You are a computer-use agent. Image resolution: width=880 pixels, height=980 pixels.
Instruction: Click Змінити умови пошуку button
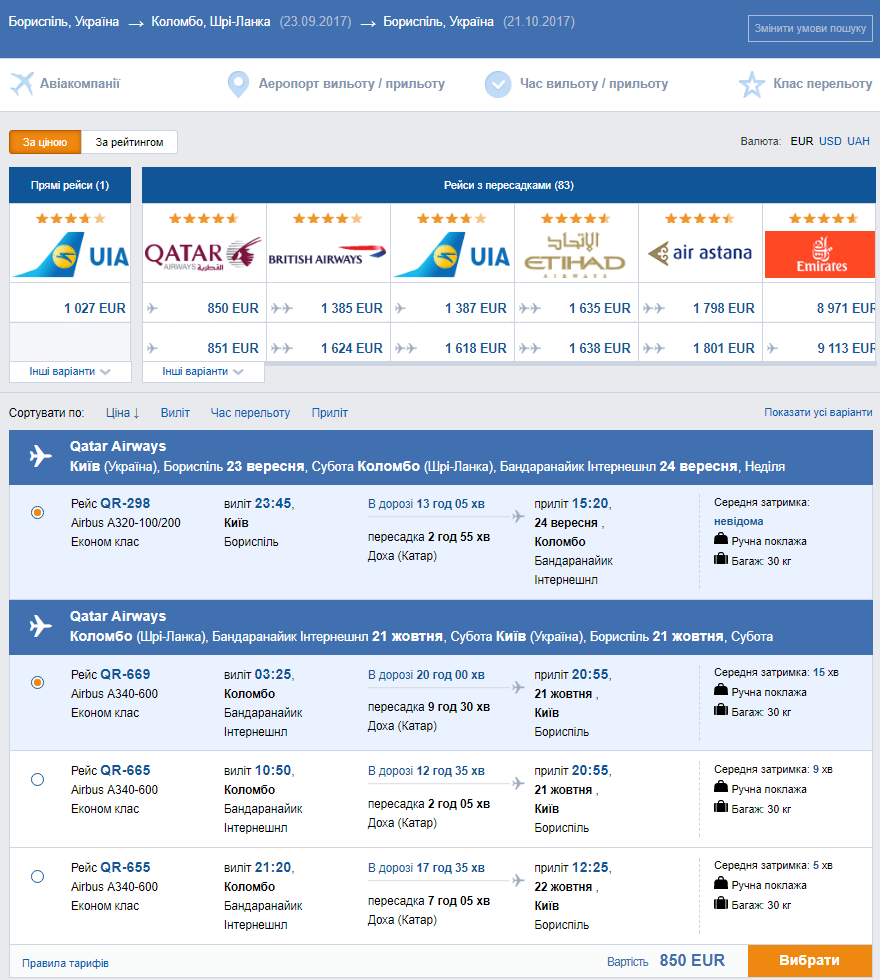810,28
